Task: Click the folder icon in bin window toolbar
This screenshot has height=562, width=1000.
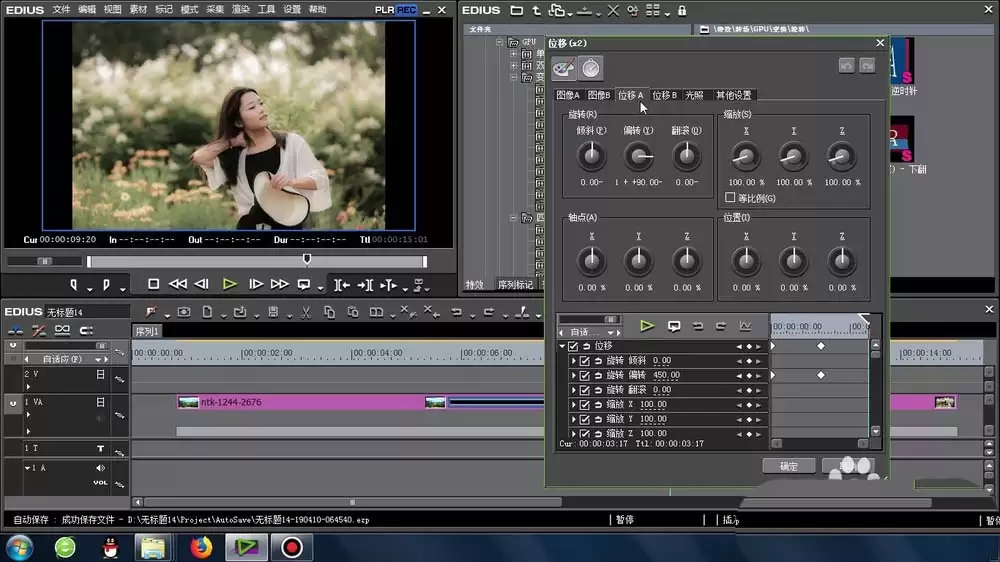Action: pos(517,10)
